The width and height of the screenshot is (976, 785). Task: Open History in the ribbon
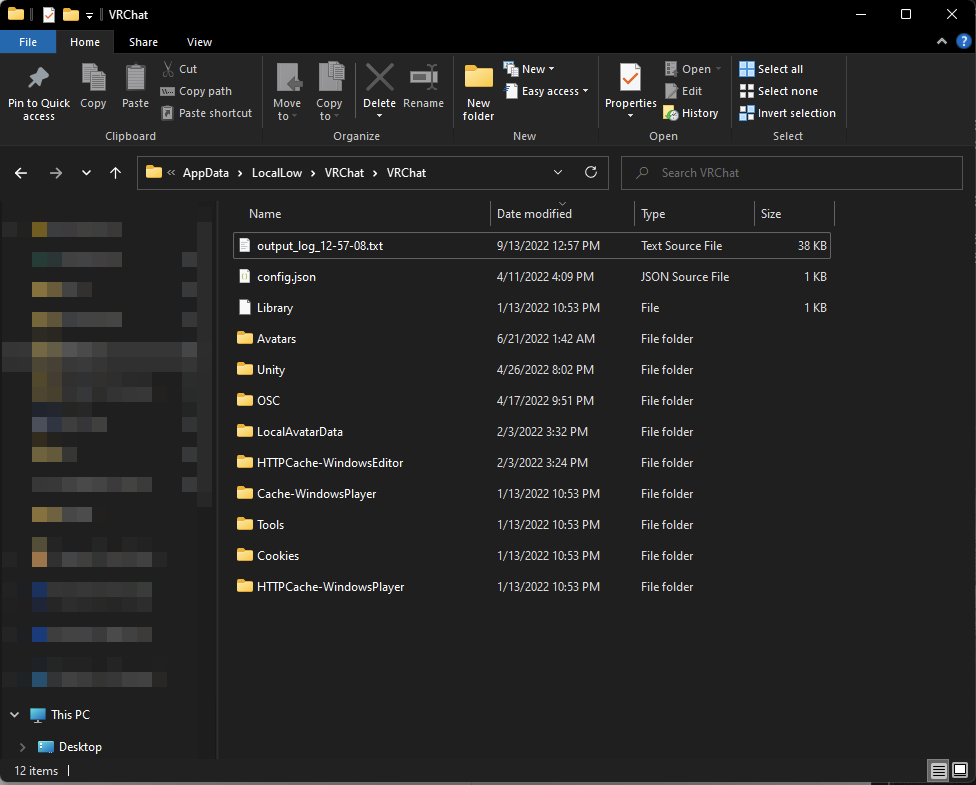(691, 113)
